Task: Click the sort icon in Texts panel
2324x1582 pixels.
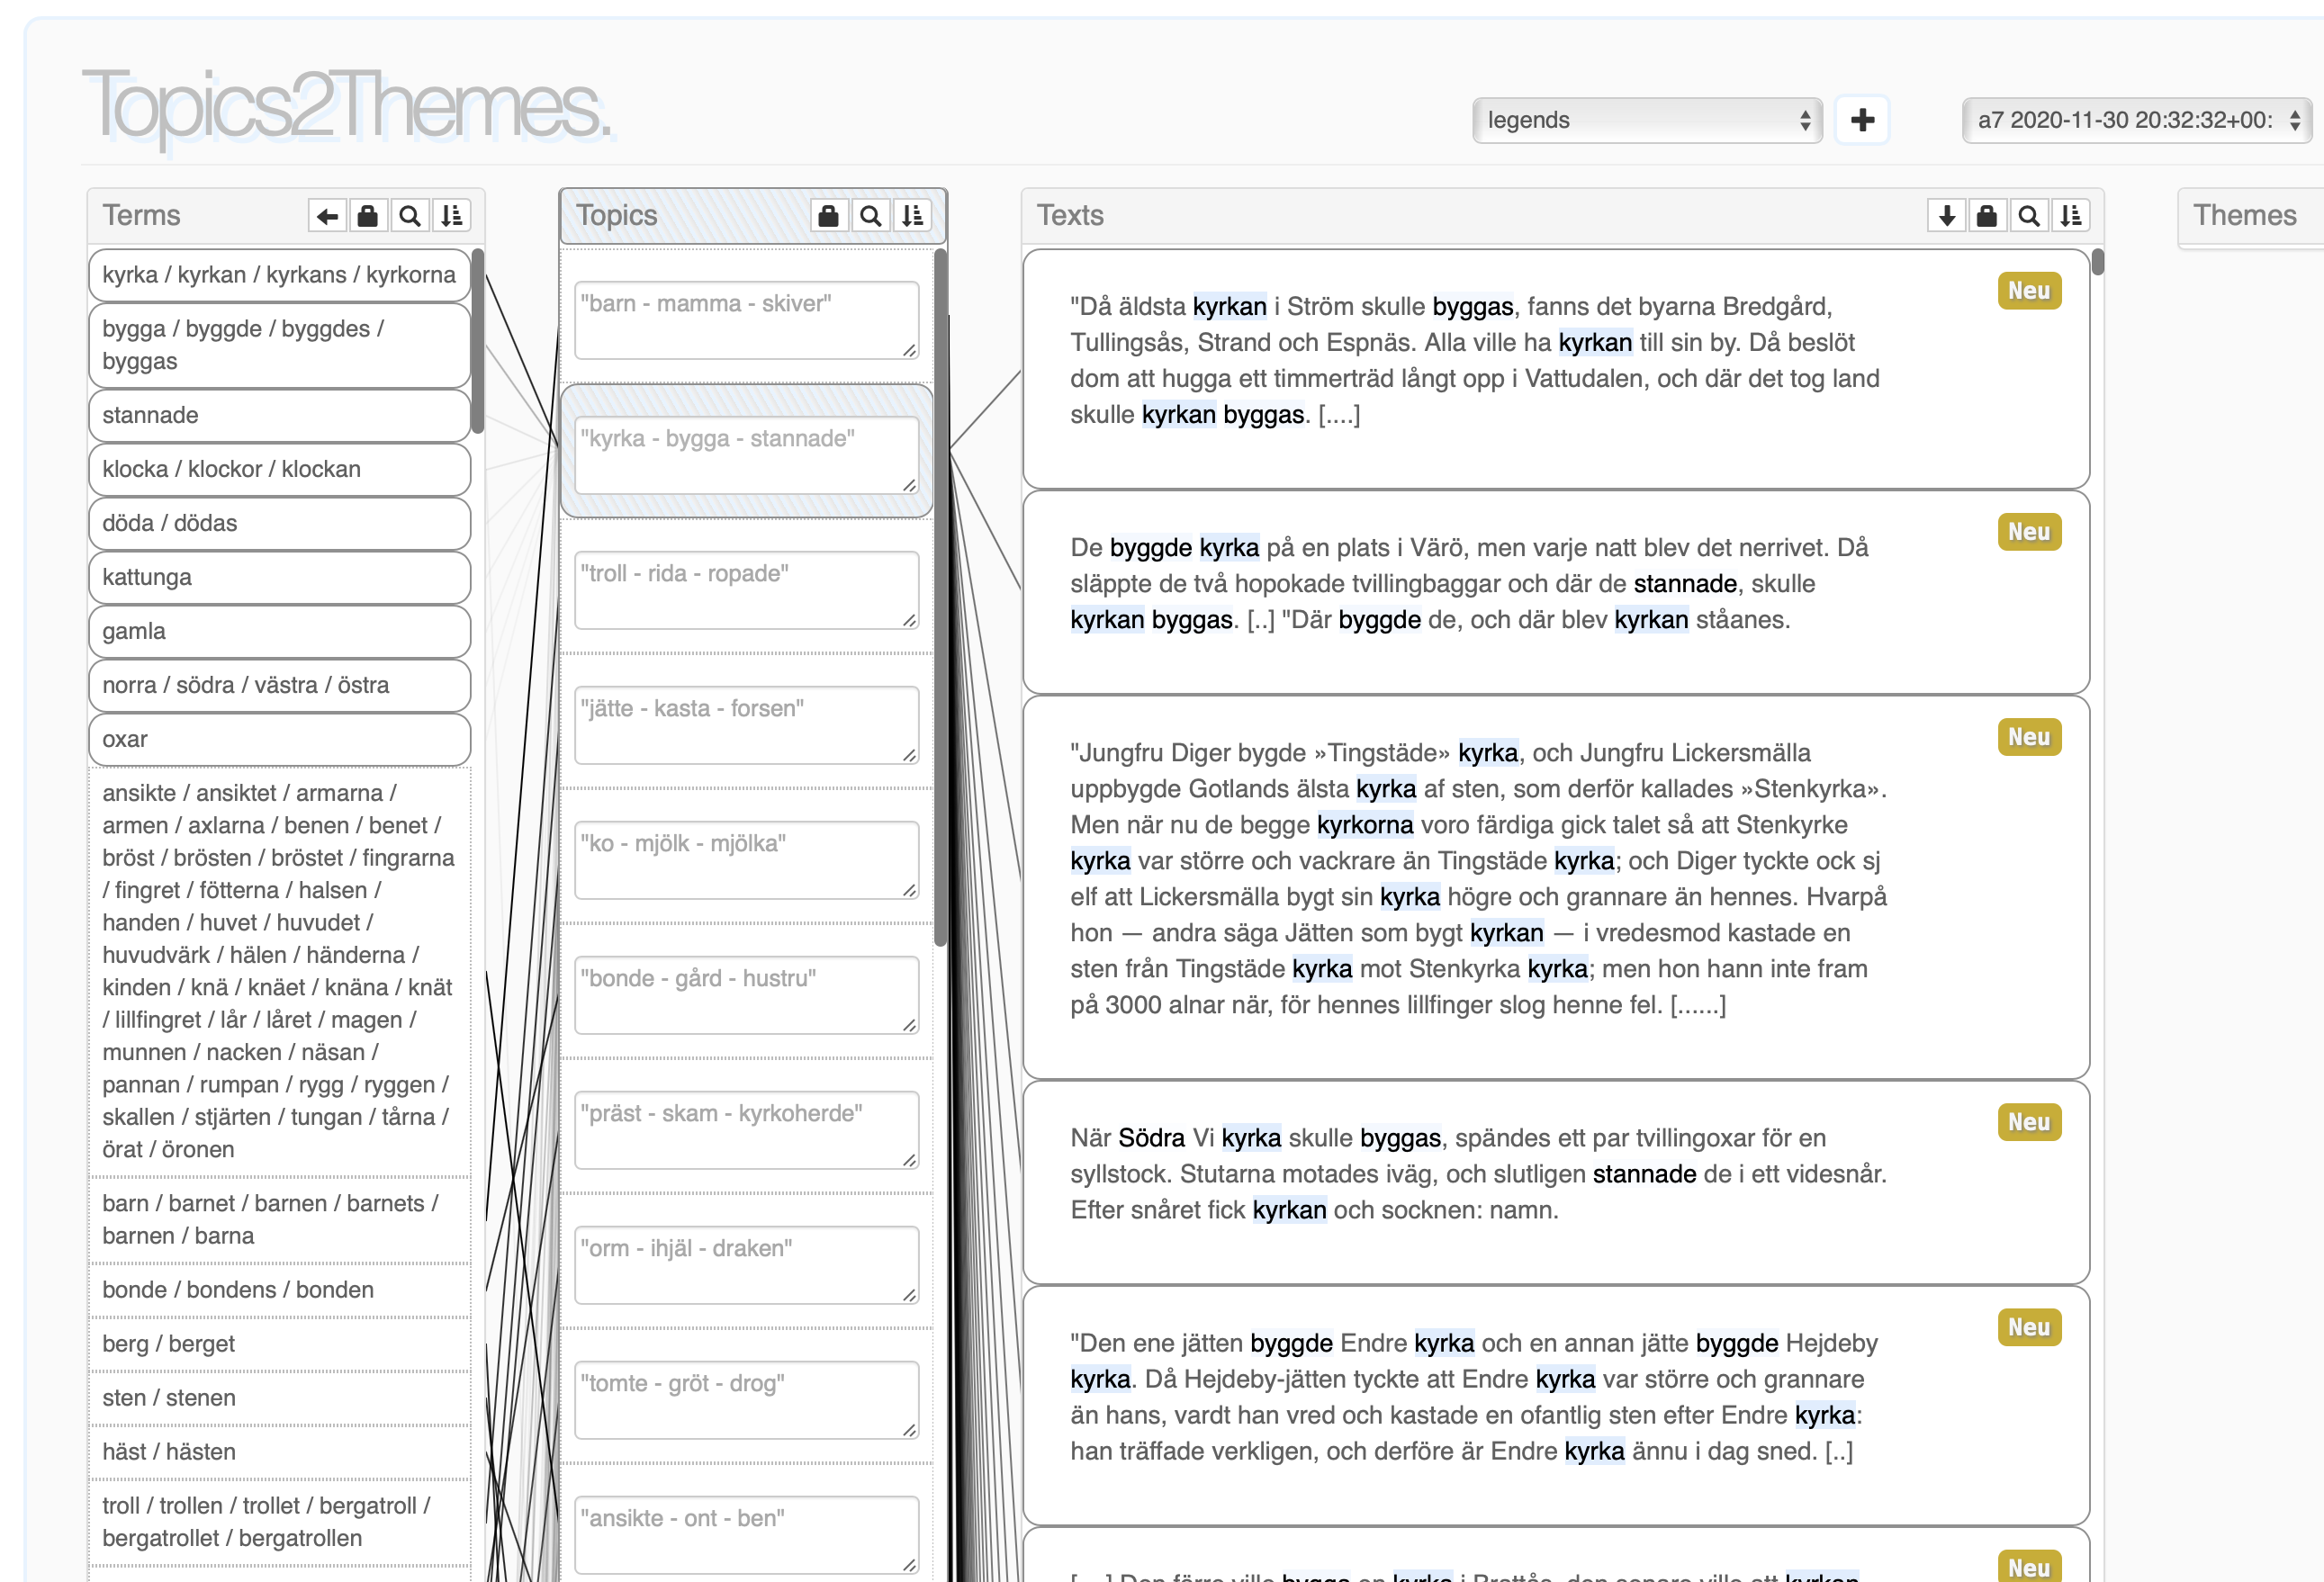Action: (2071, 216)
